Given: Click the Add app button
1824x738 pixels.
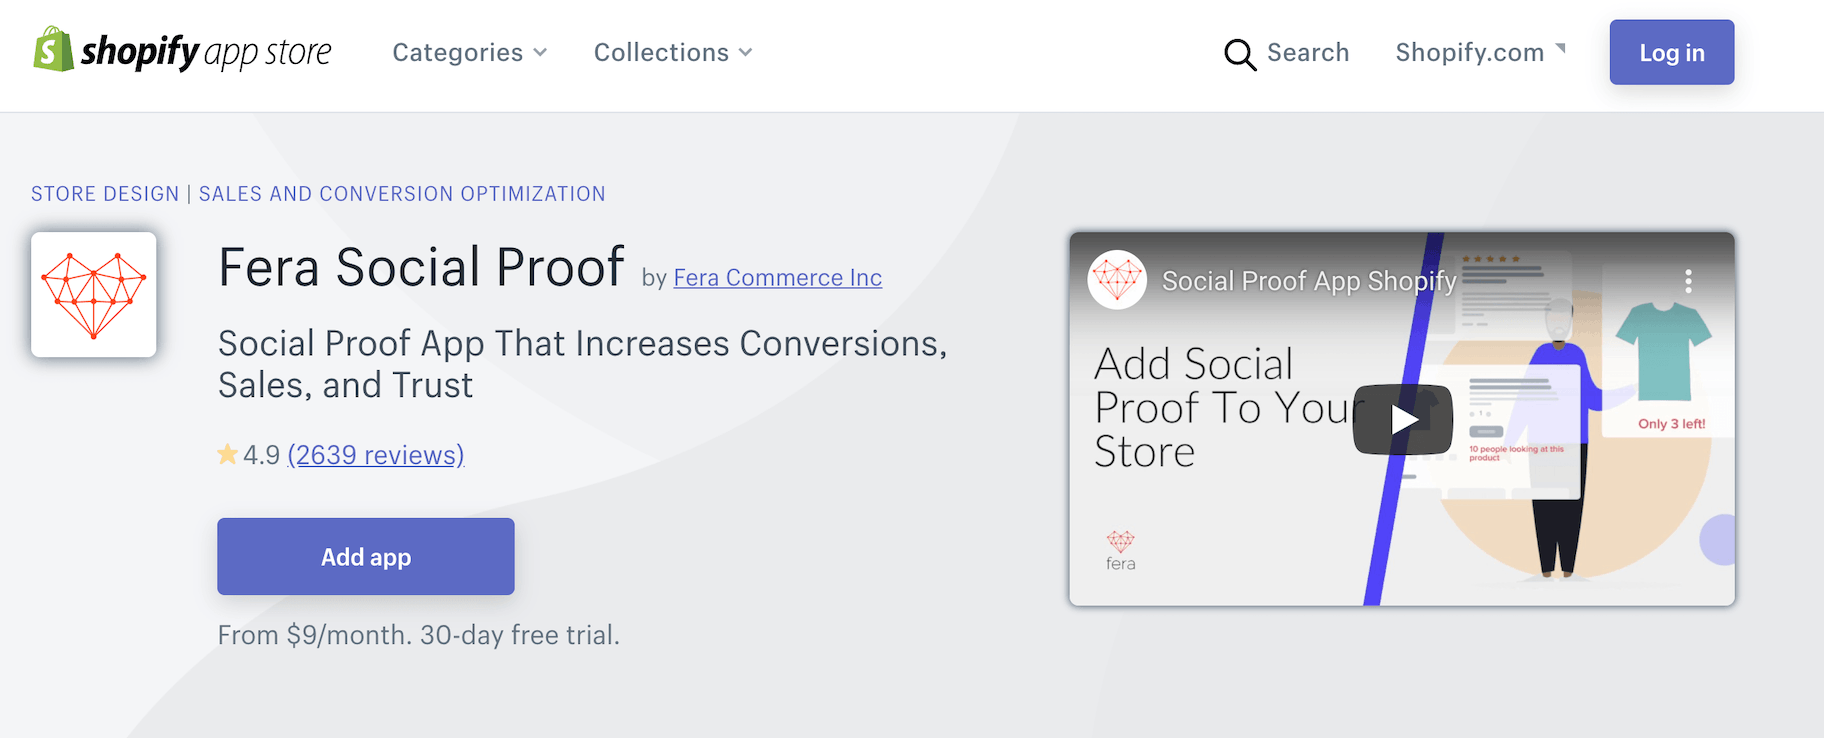Looking at the screenshot, I should pos(366,557).
